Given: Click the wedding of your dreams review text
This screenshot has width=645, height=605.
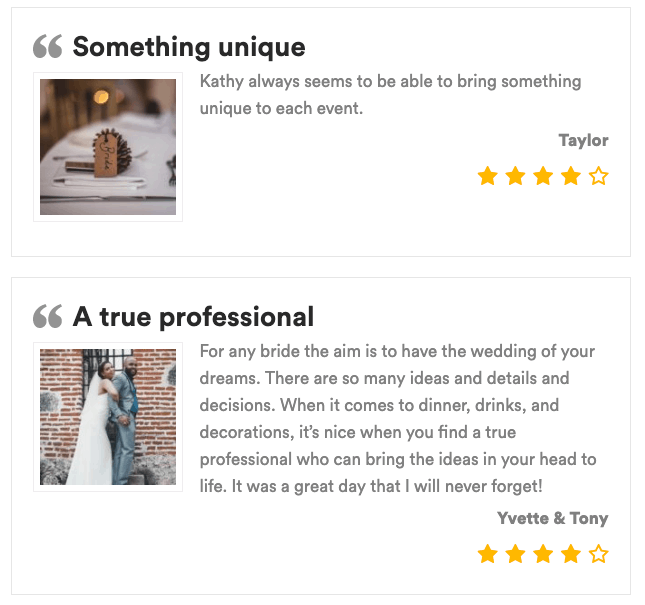Looking at the screenshot, I should click(x=397, y=419).
